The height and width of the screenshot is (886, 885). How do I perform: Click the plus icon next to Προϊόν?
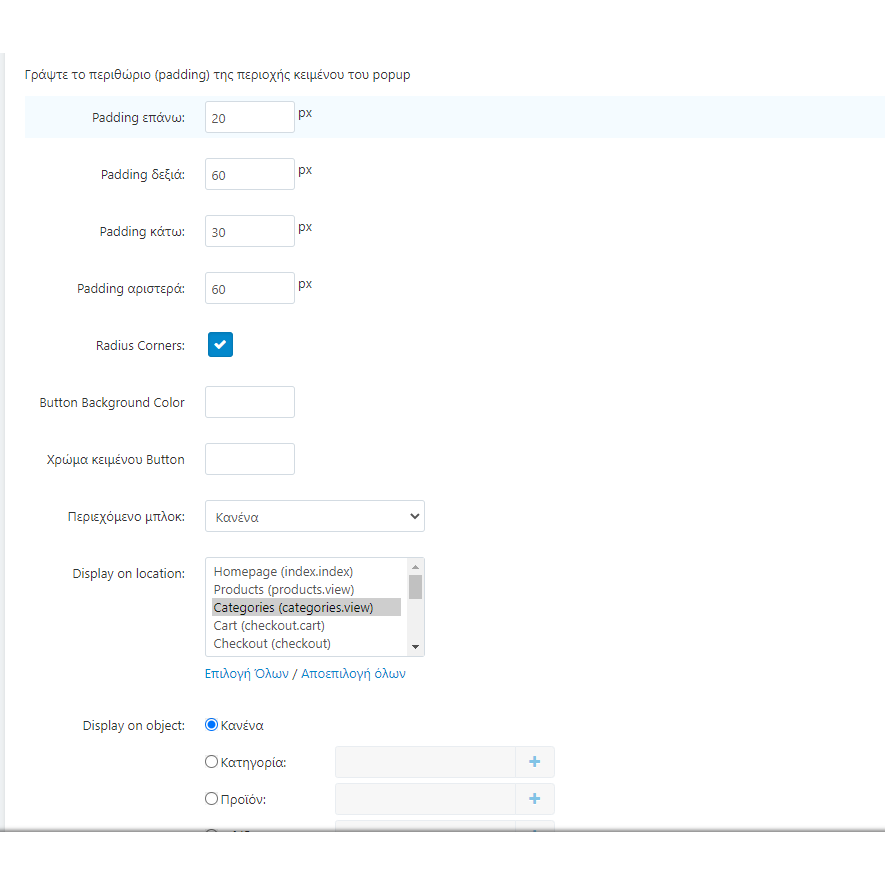(x=534, y=799)
